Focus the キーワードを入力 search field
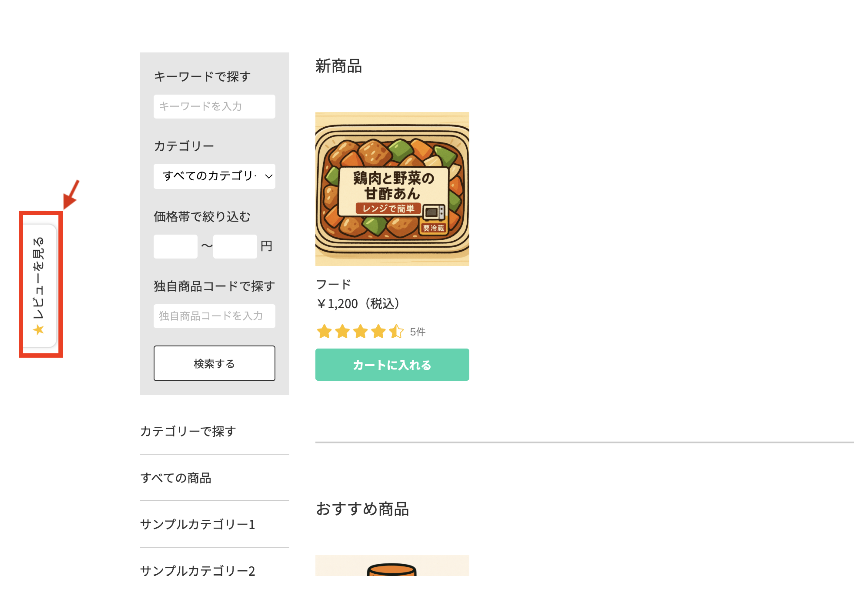Viewport: 854px width, 600px height. pos(214,107)
